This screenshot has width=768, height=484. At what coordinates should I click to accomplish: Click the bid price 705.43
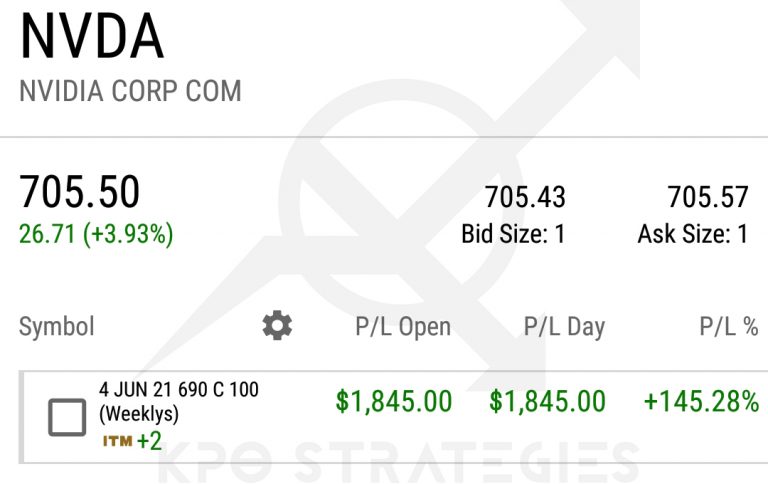click(525, 197)
